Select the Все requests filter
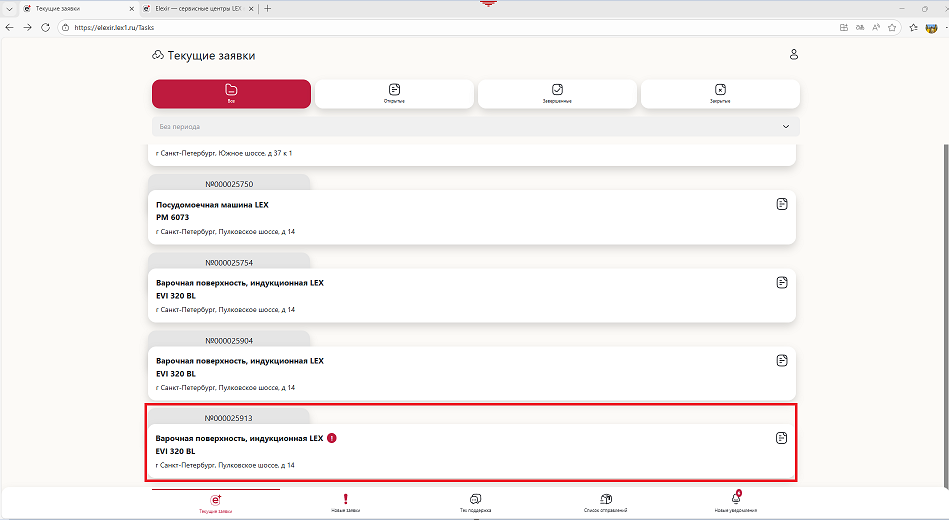Screen dimensions: 949x520 (x=231, y=93)
